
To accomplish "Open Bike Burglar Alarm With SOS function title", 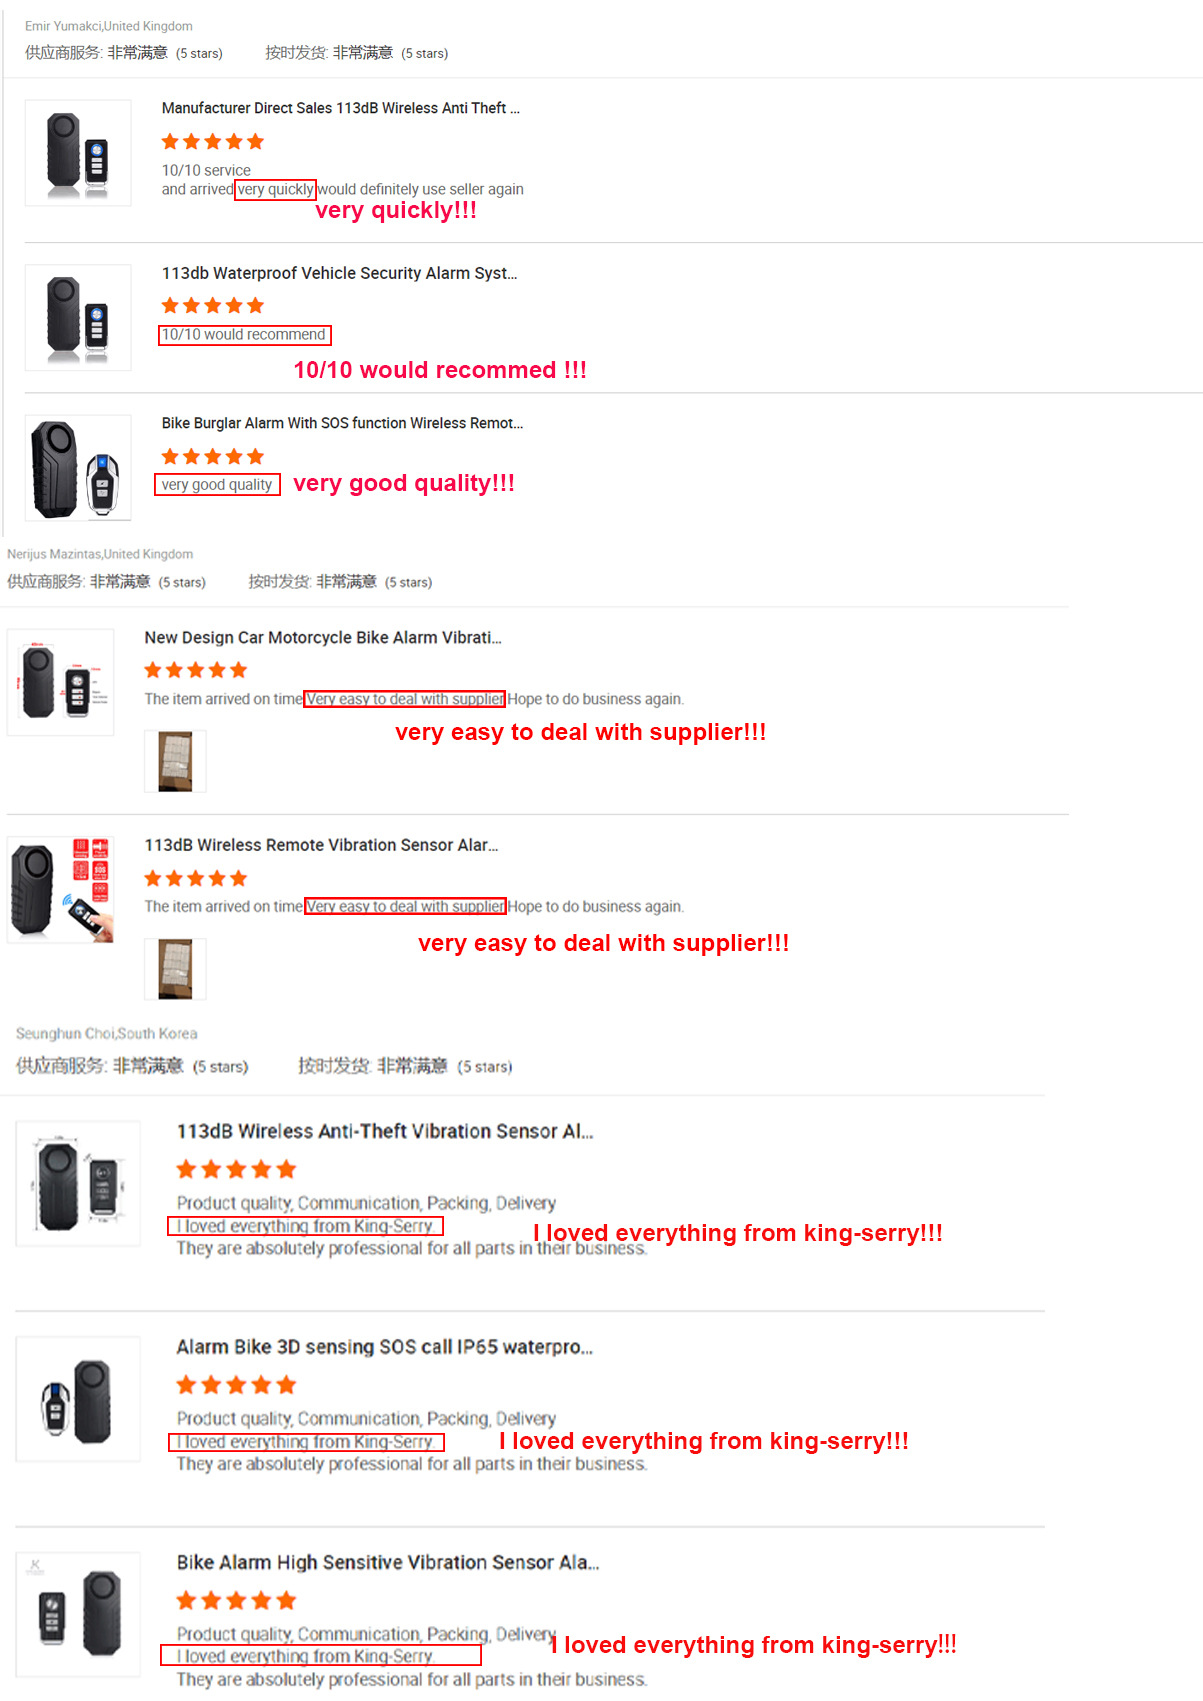I will [342, 423].
